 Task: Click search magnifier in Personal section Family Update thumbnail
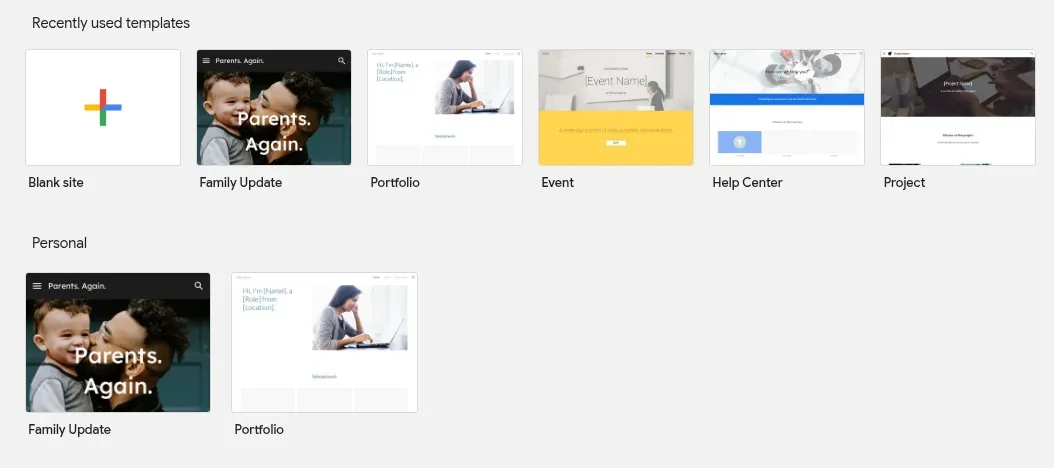198,286
